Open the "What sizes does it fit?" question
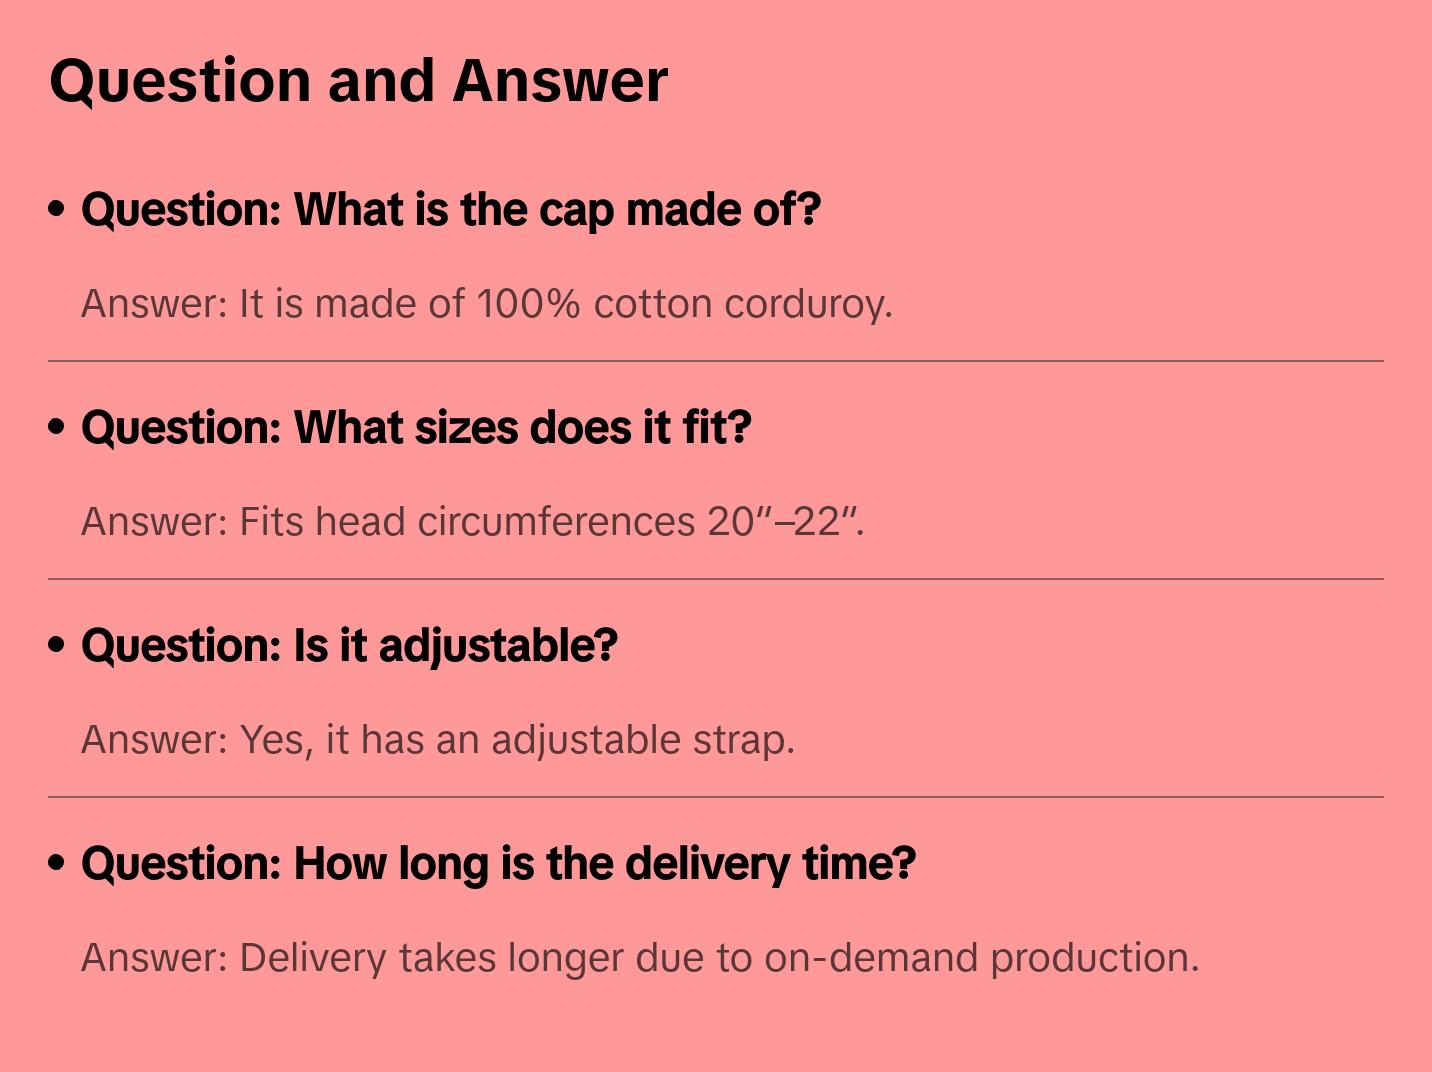1432x1072 pixels. pyautogui.click(x=416, y=428)
